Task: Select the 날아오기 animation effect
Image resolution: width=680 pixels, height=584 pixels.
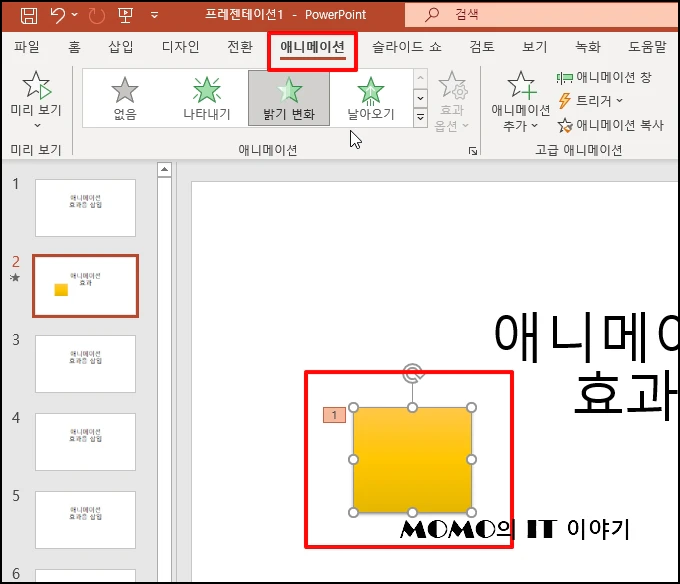Action: click(x=371, y=99)
